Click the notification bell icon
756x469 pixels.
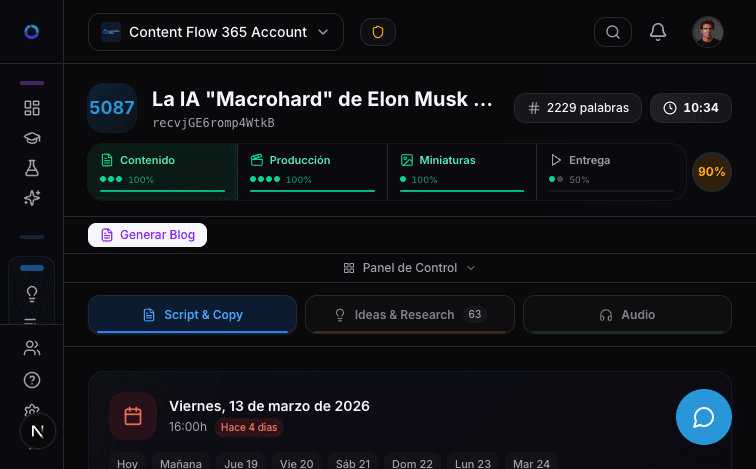[658, 32]
